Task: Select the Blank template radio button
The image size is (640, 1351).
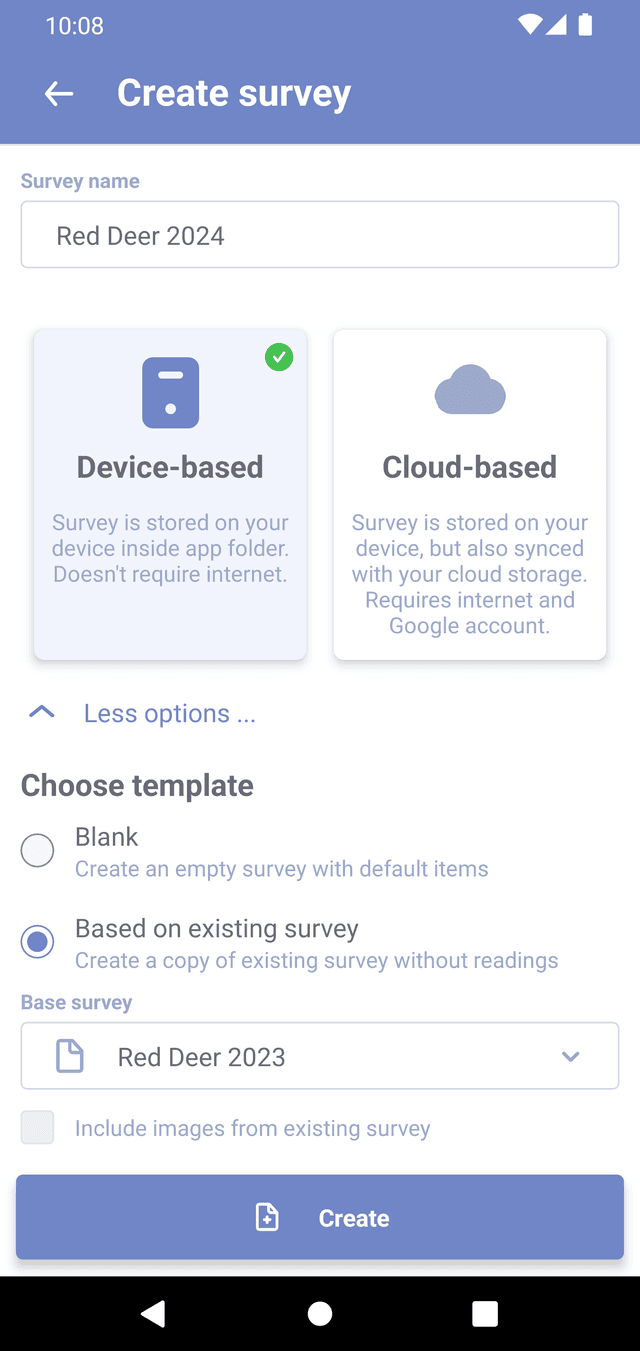Action: [x=38, y=851]
